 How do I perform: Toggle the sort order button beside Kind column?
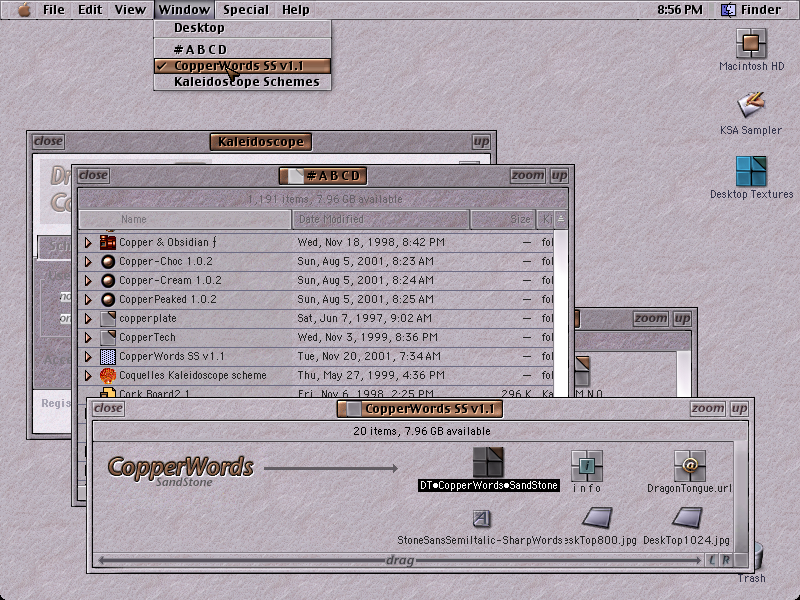[x=561, y=219]
